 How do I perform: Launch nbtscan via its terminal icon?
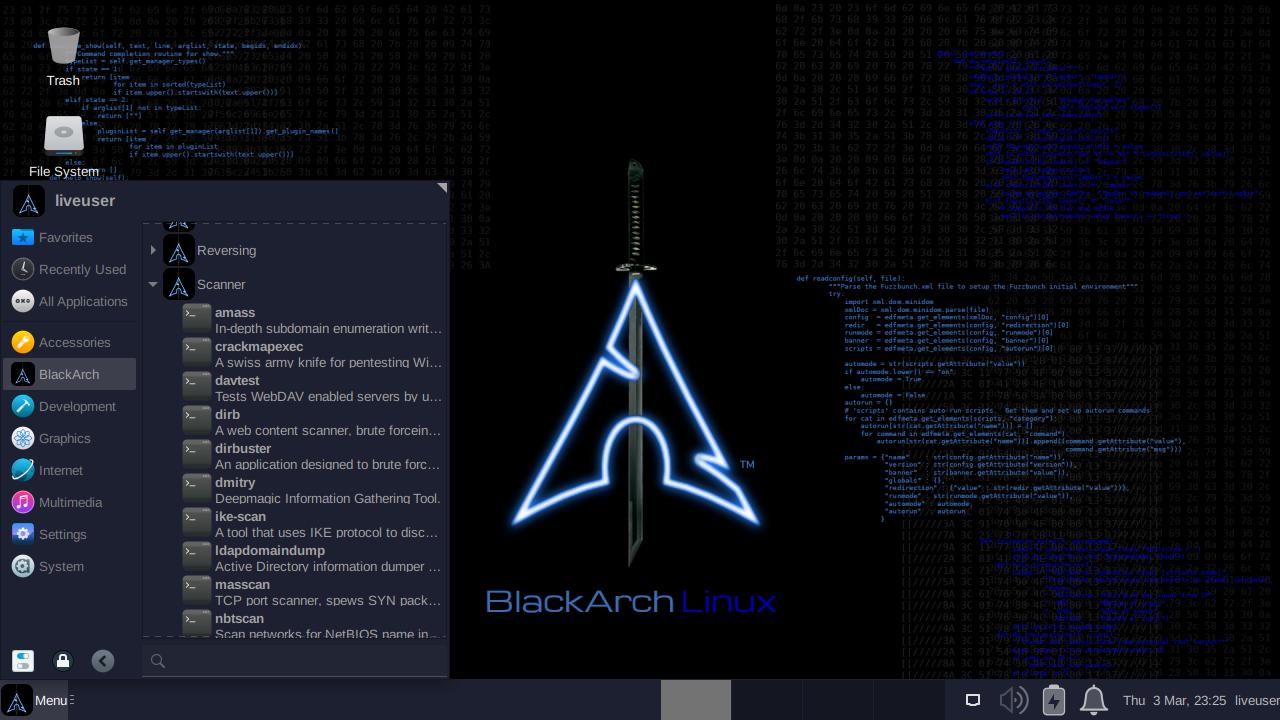197,623
